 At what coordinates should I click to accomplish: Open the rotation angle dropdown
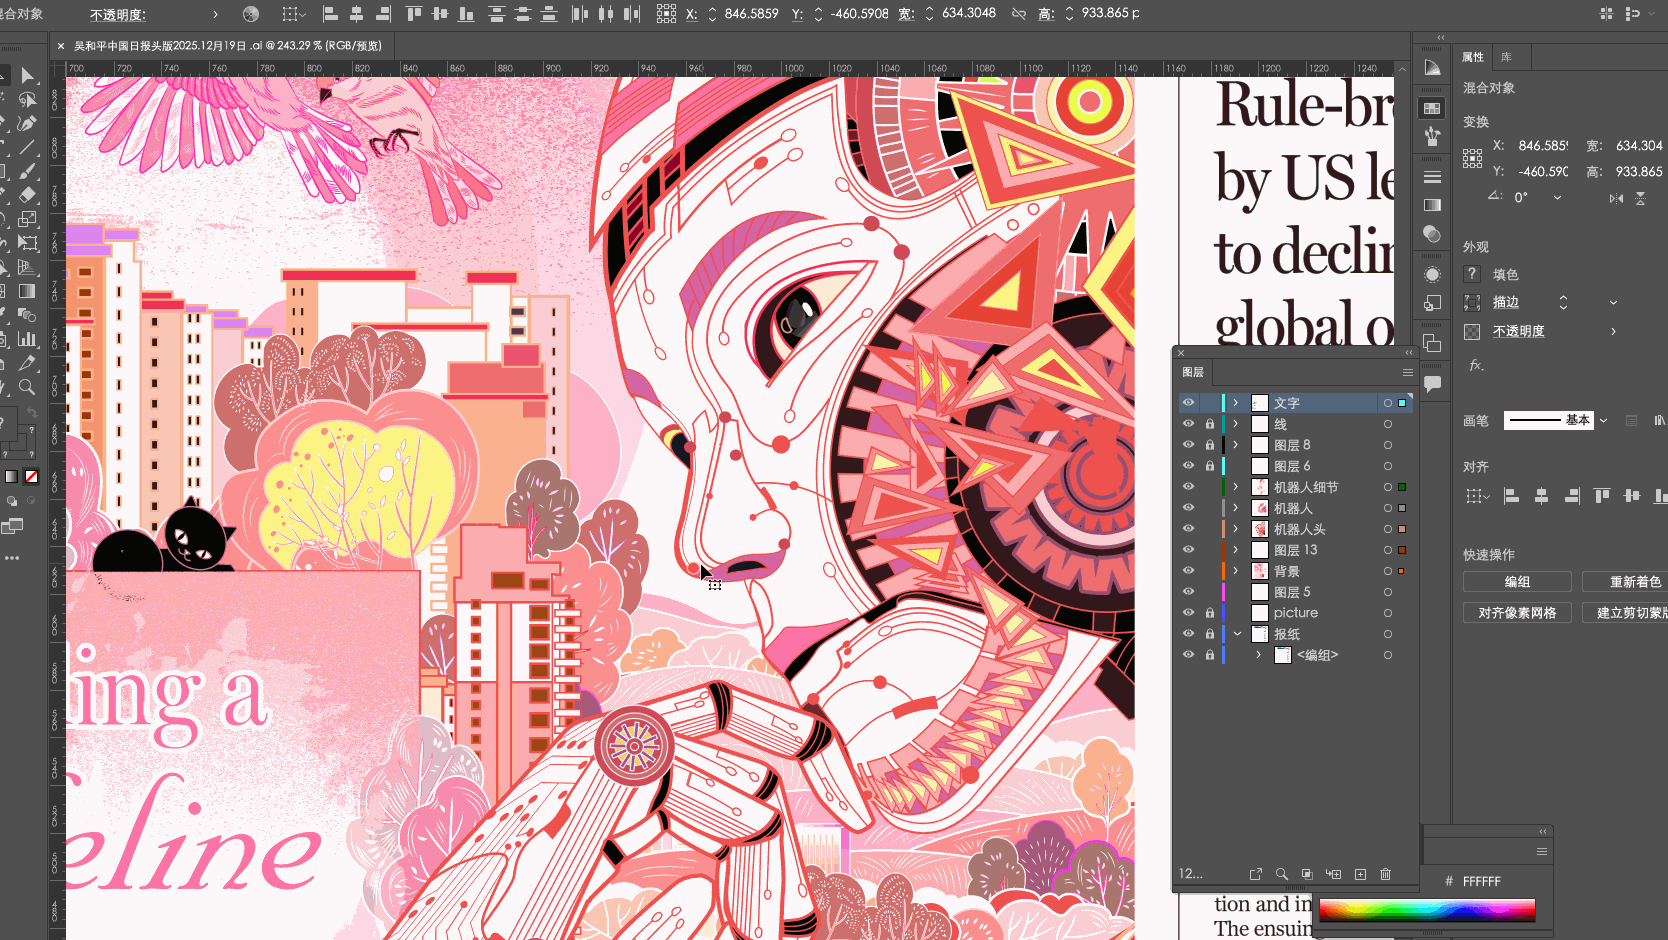(x=1557, y=198)
